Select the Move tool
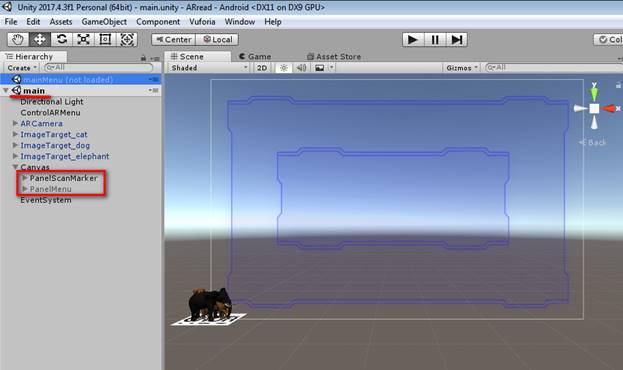The height and width of the screenshot is (370, 623). [40, 39]
